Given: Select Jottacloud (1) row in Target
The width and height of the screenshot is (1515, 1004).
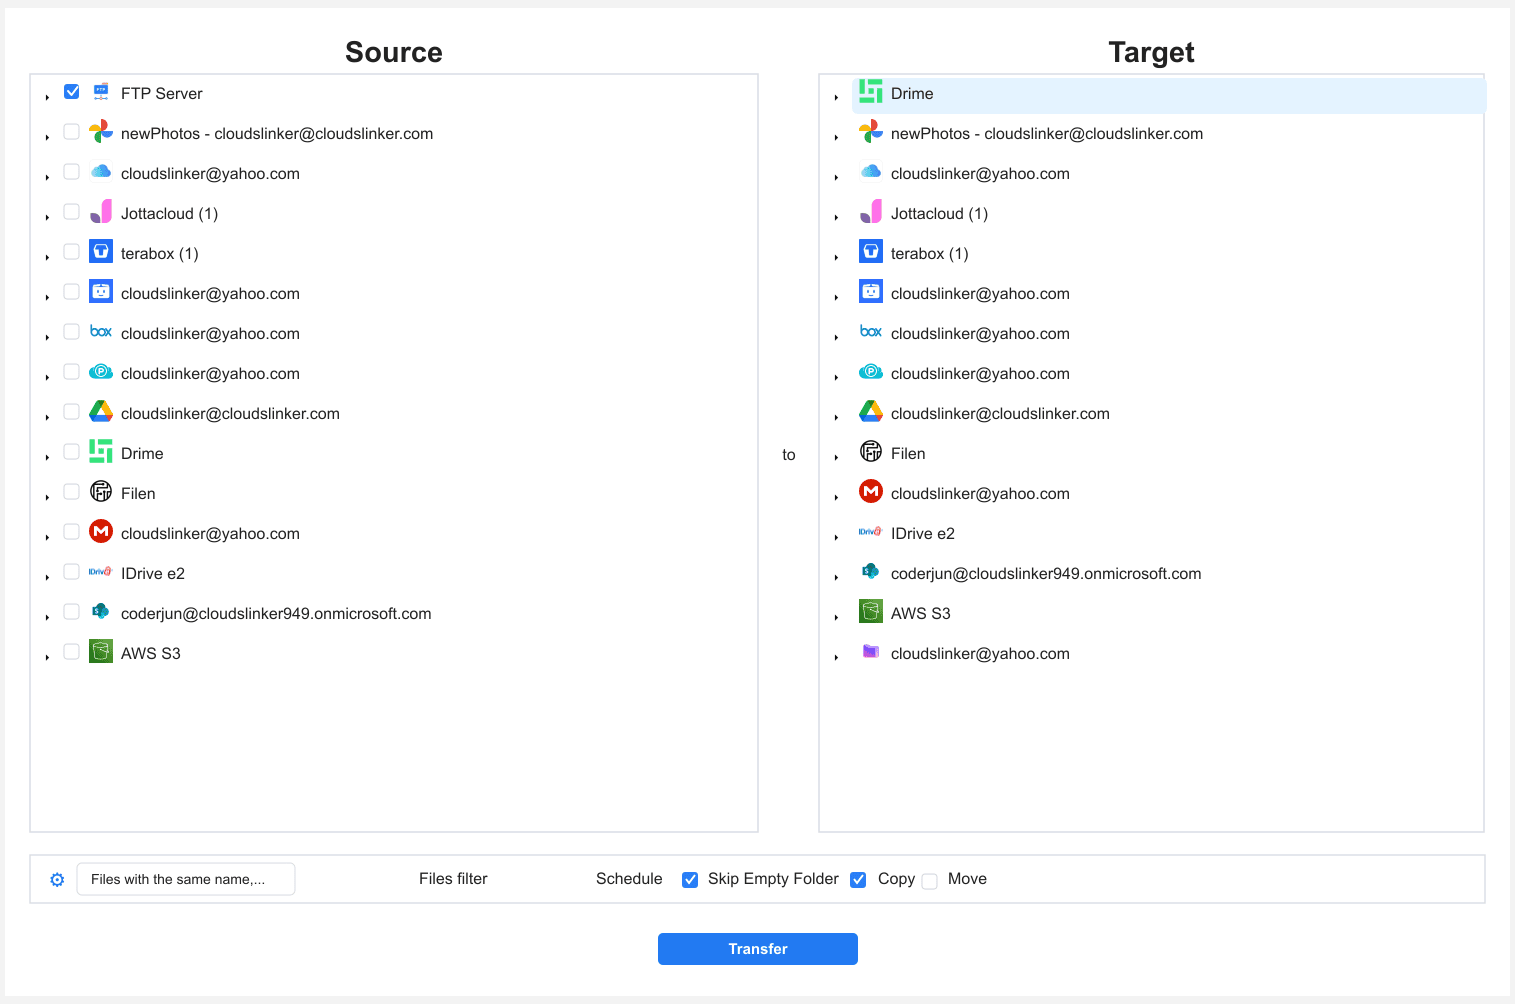Looking at the screenshot, I should [x=1169, y=214].
